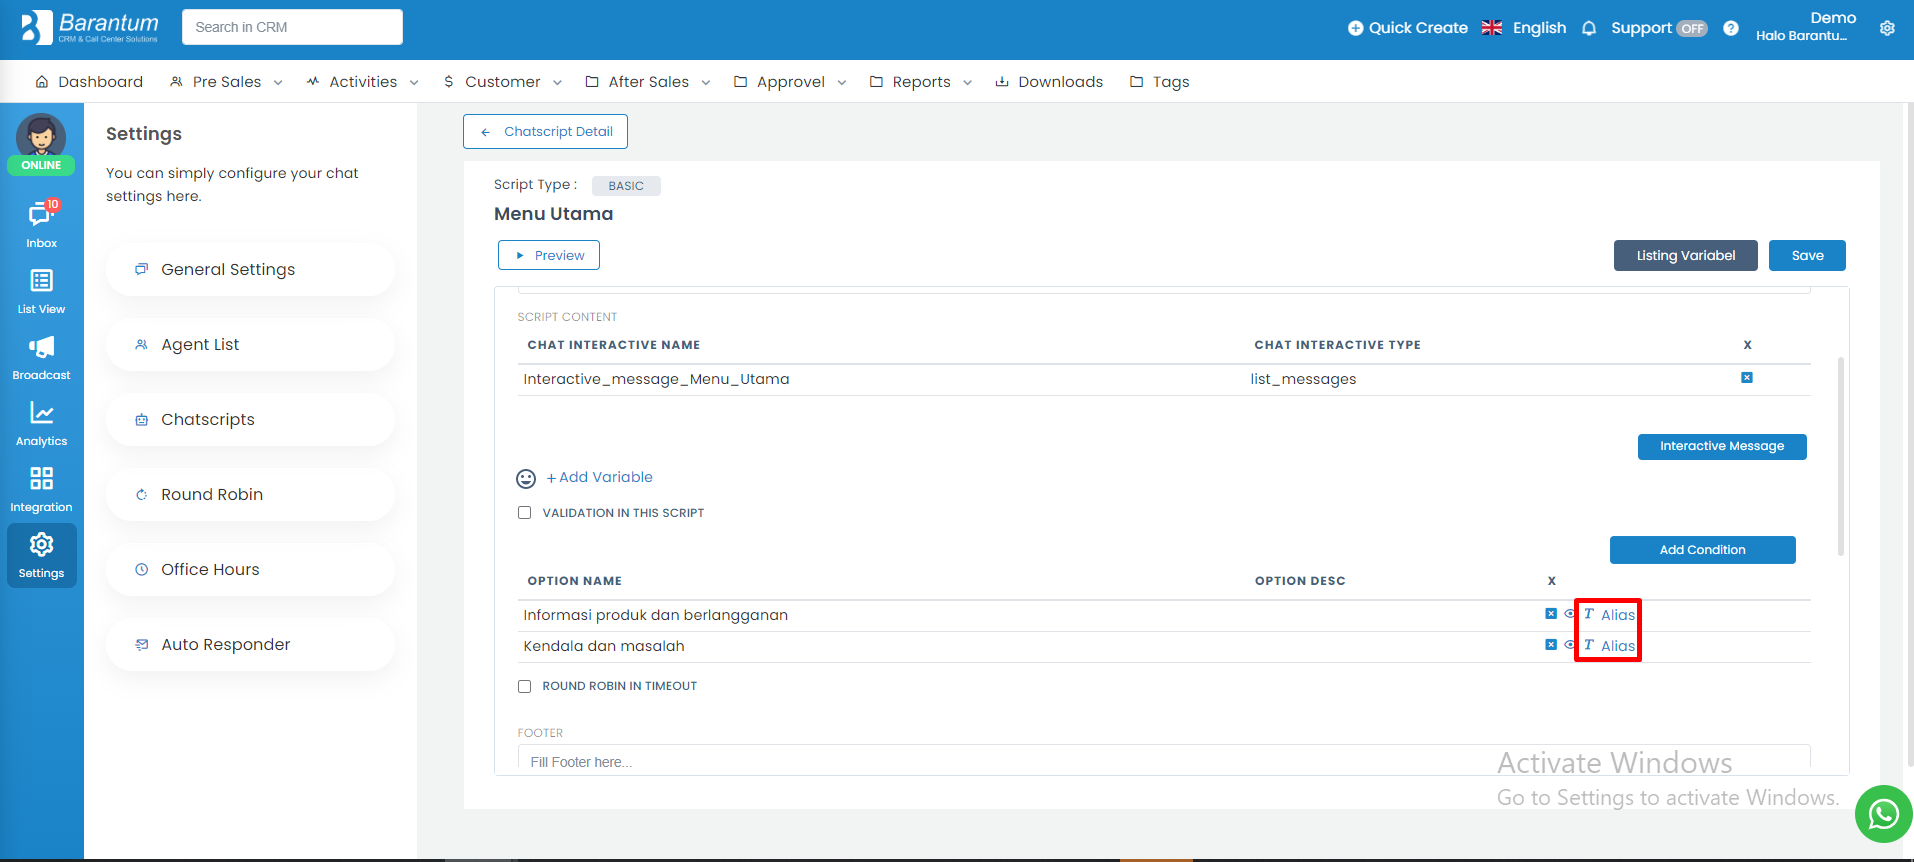Open Round Robin settings

[250, 495]
